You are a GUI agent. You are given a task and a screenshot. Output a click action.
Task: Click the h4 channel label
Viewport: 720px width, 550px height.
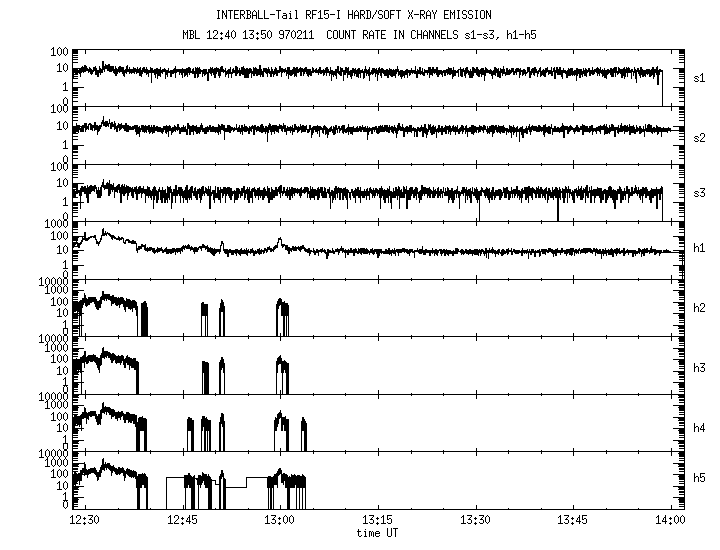[x=700, y=427]
